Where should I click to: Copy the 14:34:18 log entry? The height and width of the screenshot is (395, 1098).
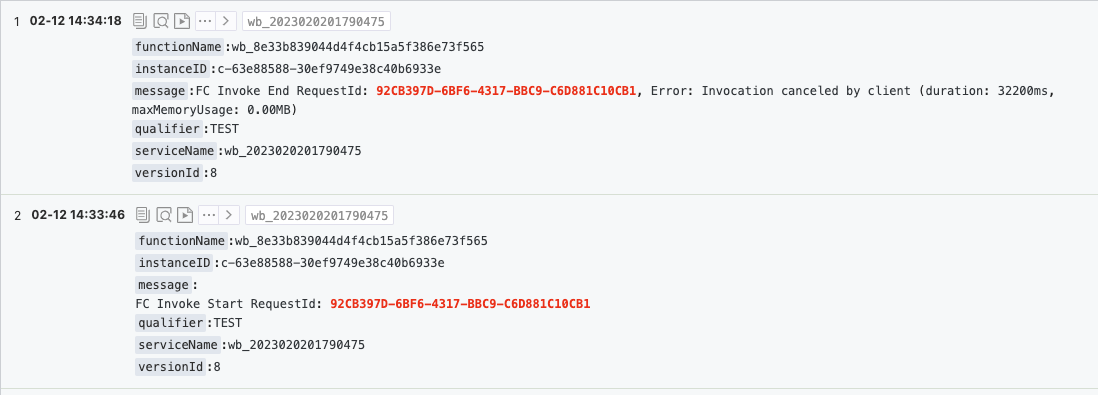(x=140, y=21)
